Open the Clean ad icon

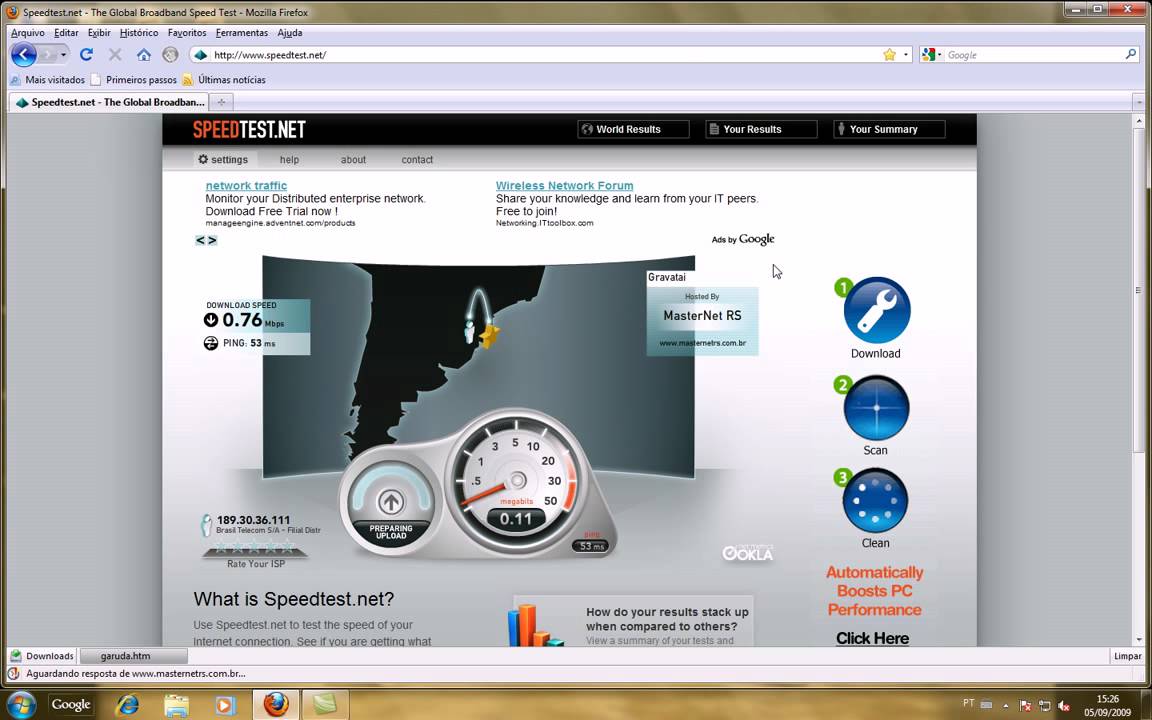(x=876, y=501)
